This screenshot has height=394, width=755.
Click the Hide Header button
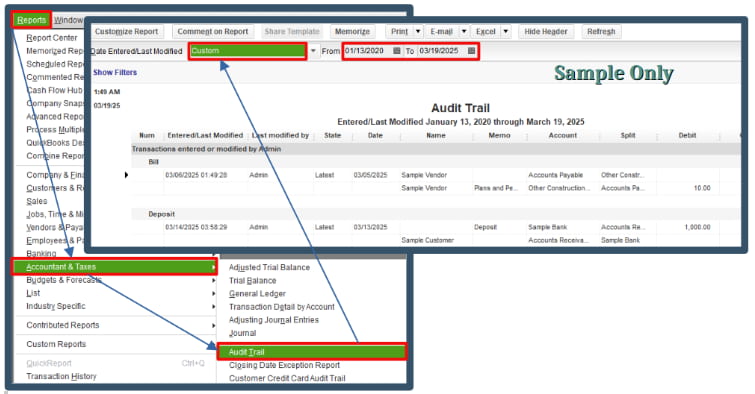[x=546, y=31]
